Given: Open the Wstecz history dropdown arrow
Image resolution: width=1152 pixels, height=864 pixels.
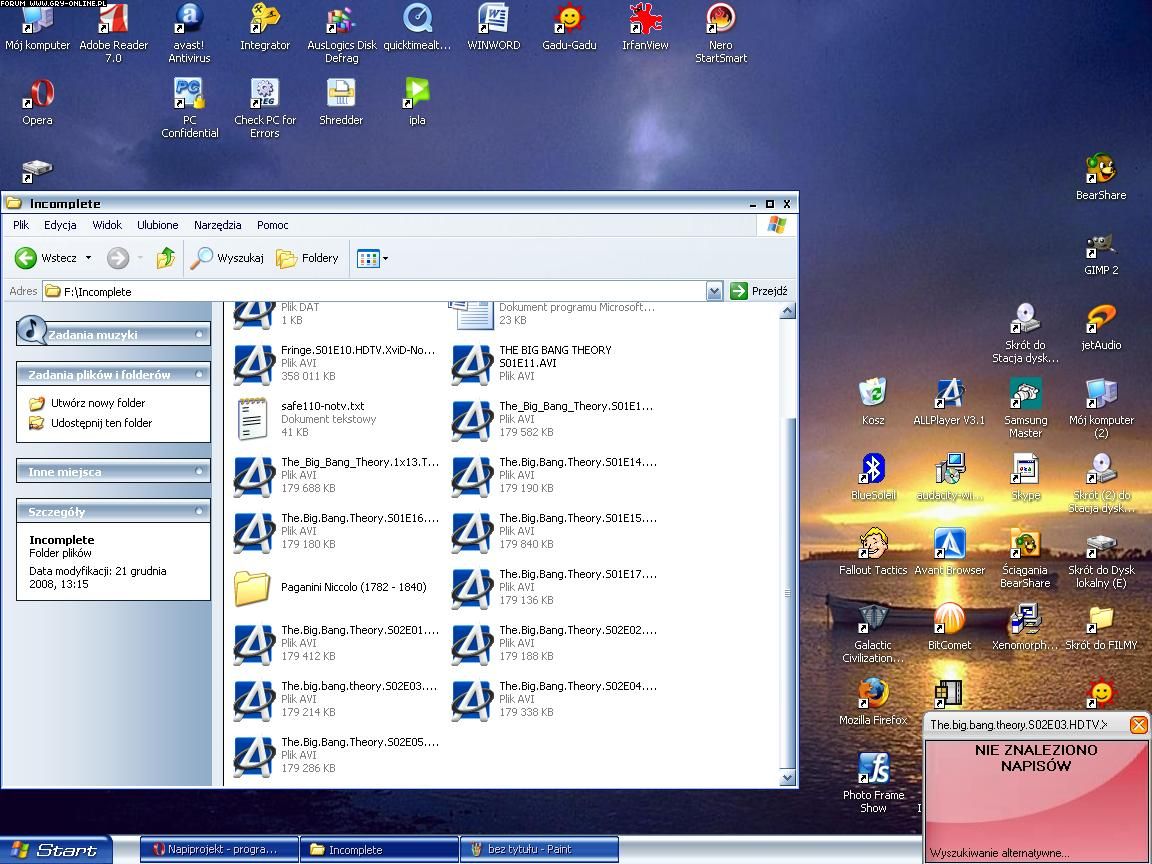Looking at the screenshot, I should click(88, 258).
